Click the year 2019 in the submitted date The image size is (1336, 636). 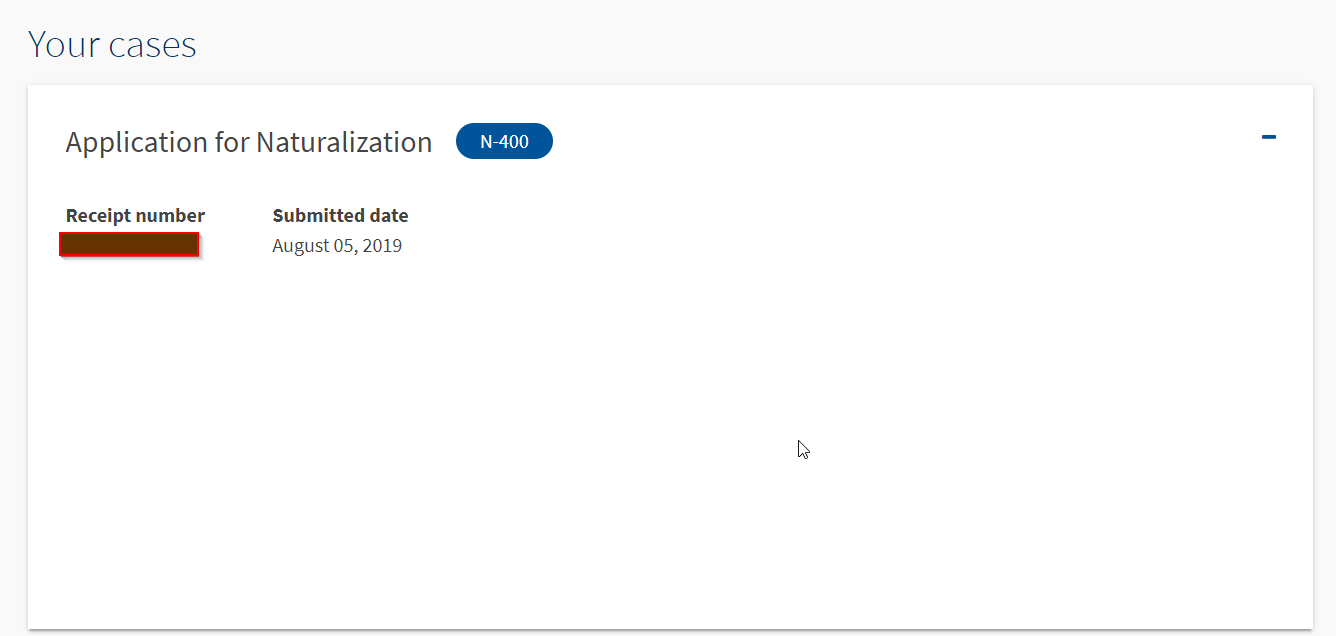click(382, 246)
